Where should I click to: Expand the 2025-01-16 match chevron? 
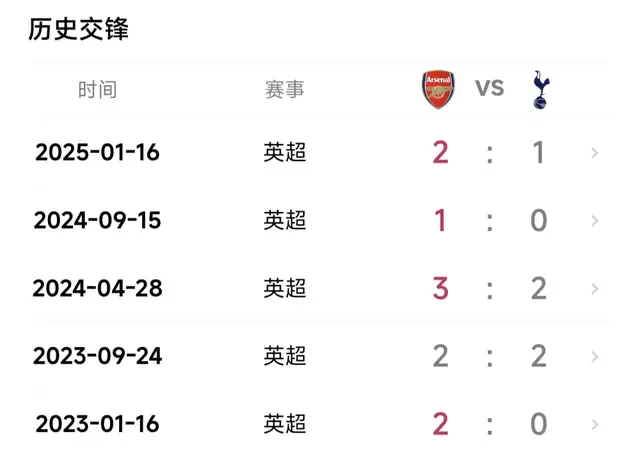pos(596,153)
